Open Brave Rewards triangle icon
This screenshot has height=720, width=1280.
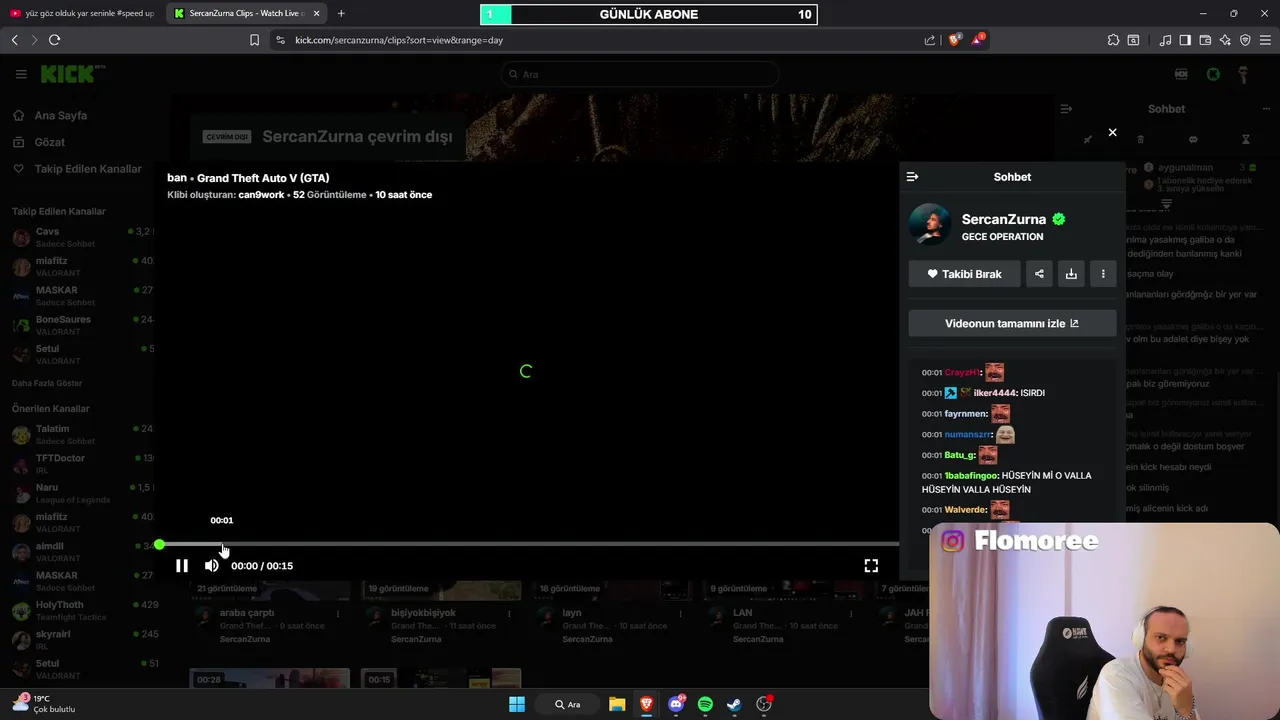click(978, 40)
